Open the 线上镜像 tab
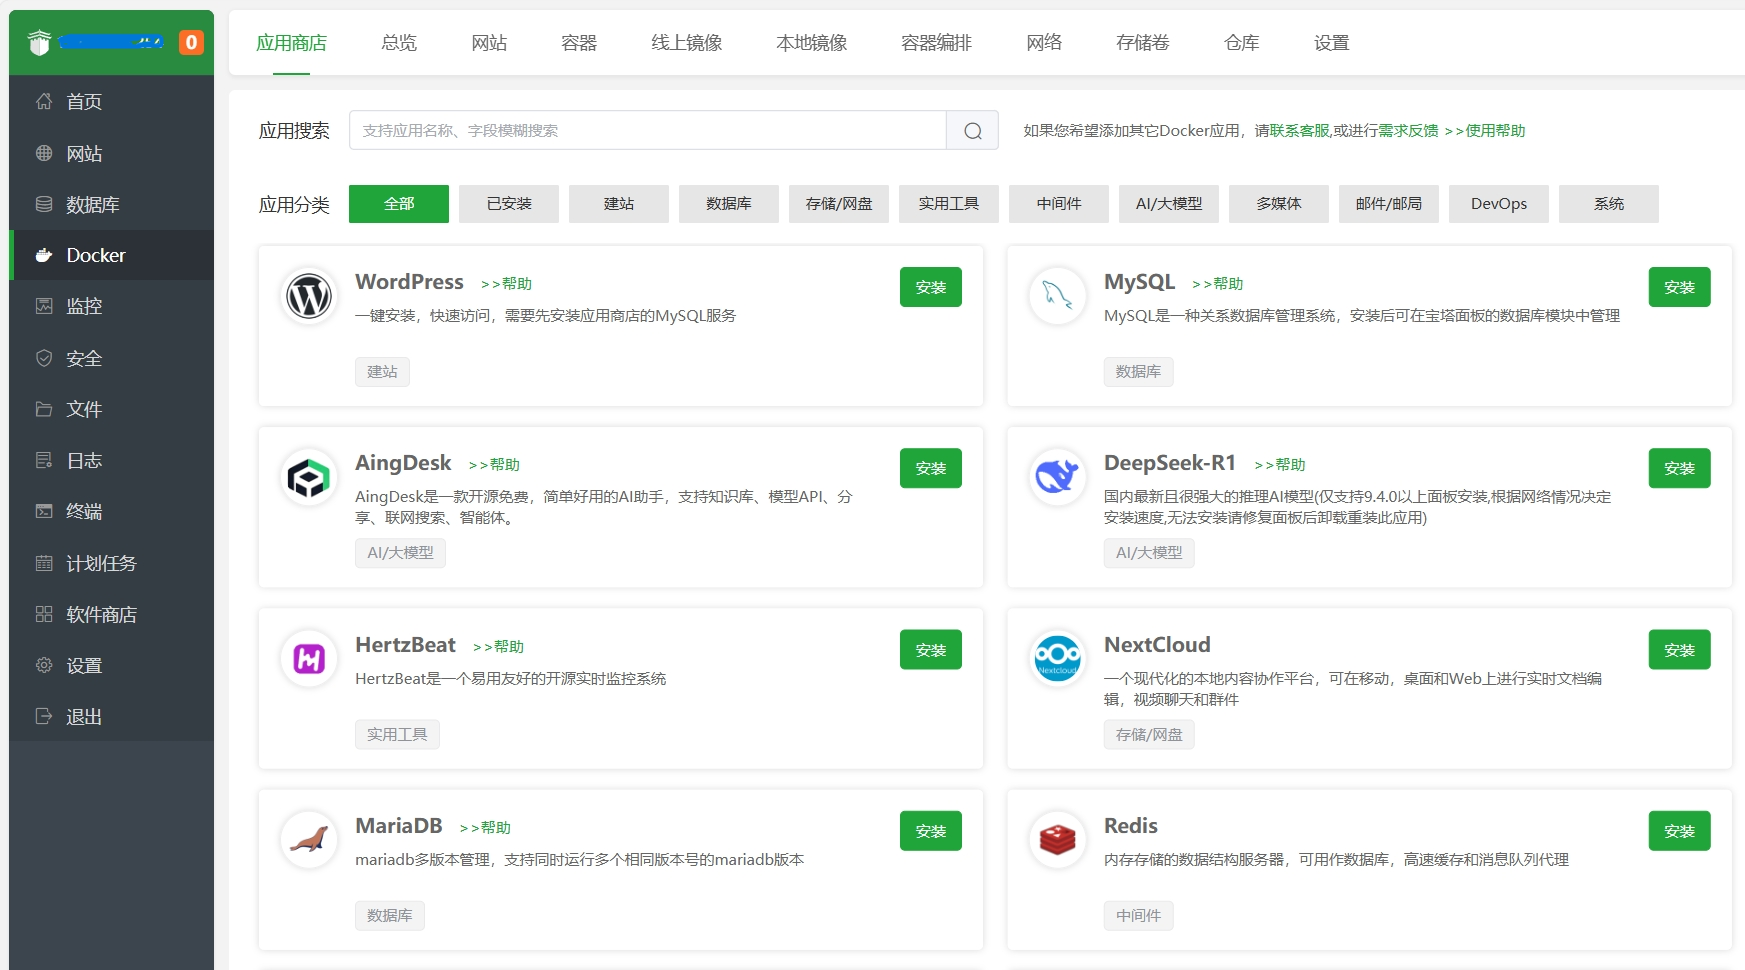 687,43
